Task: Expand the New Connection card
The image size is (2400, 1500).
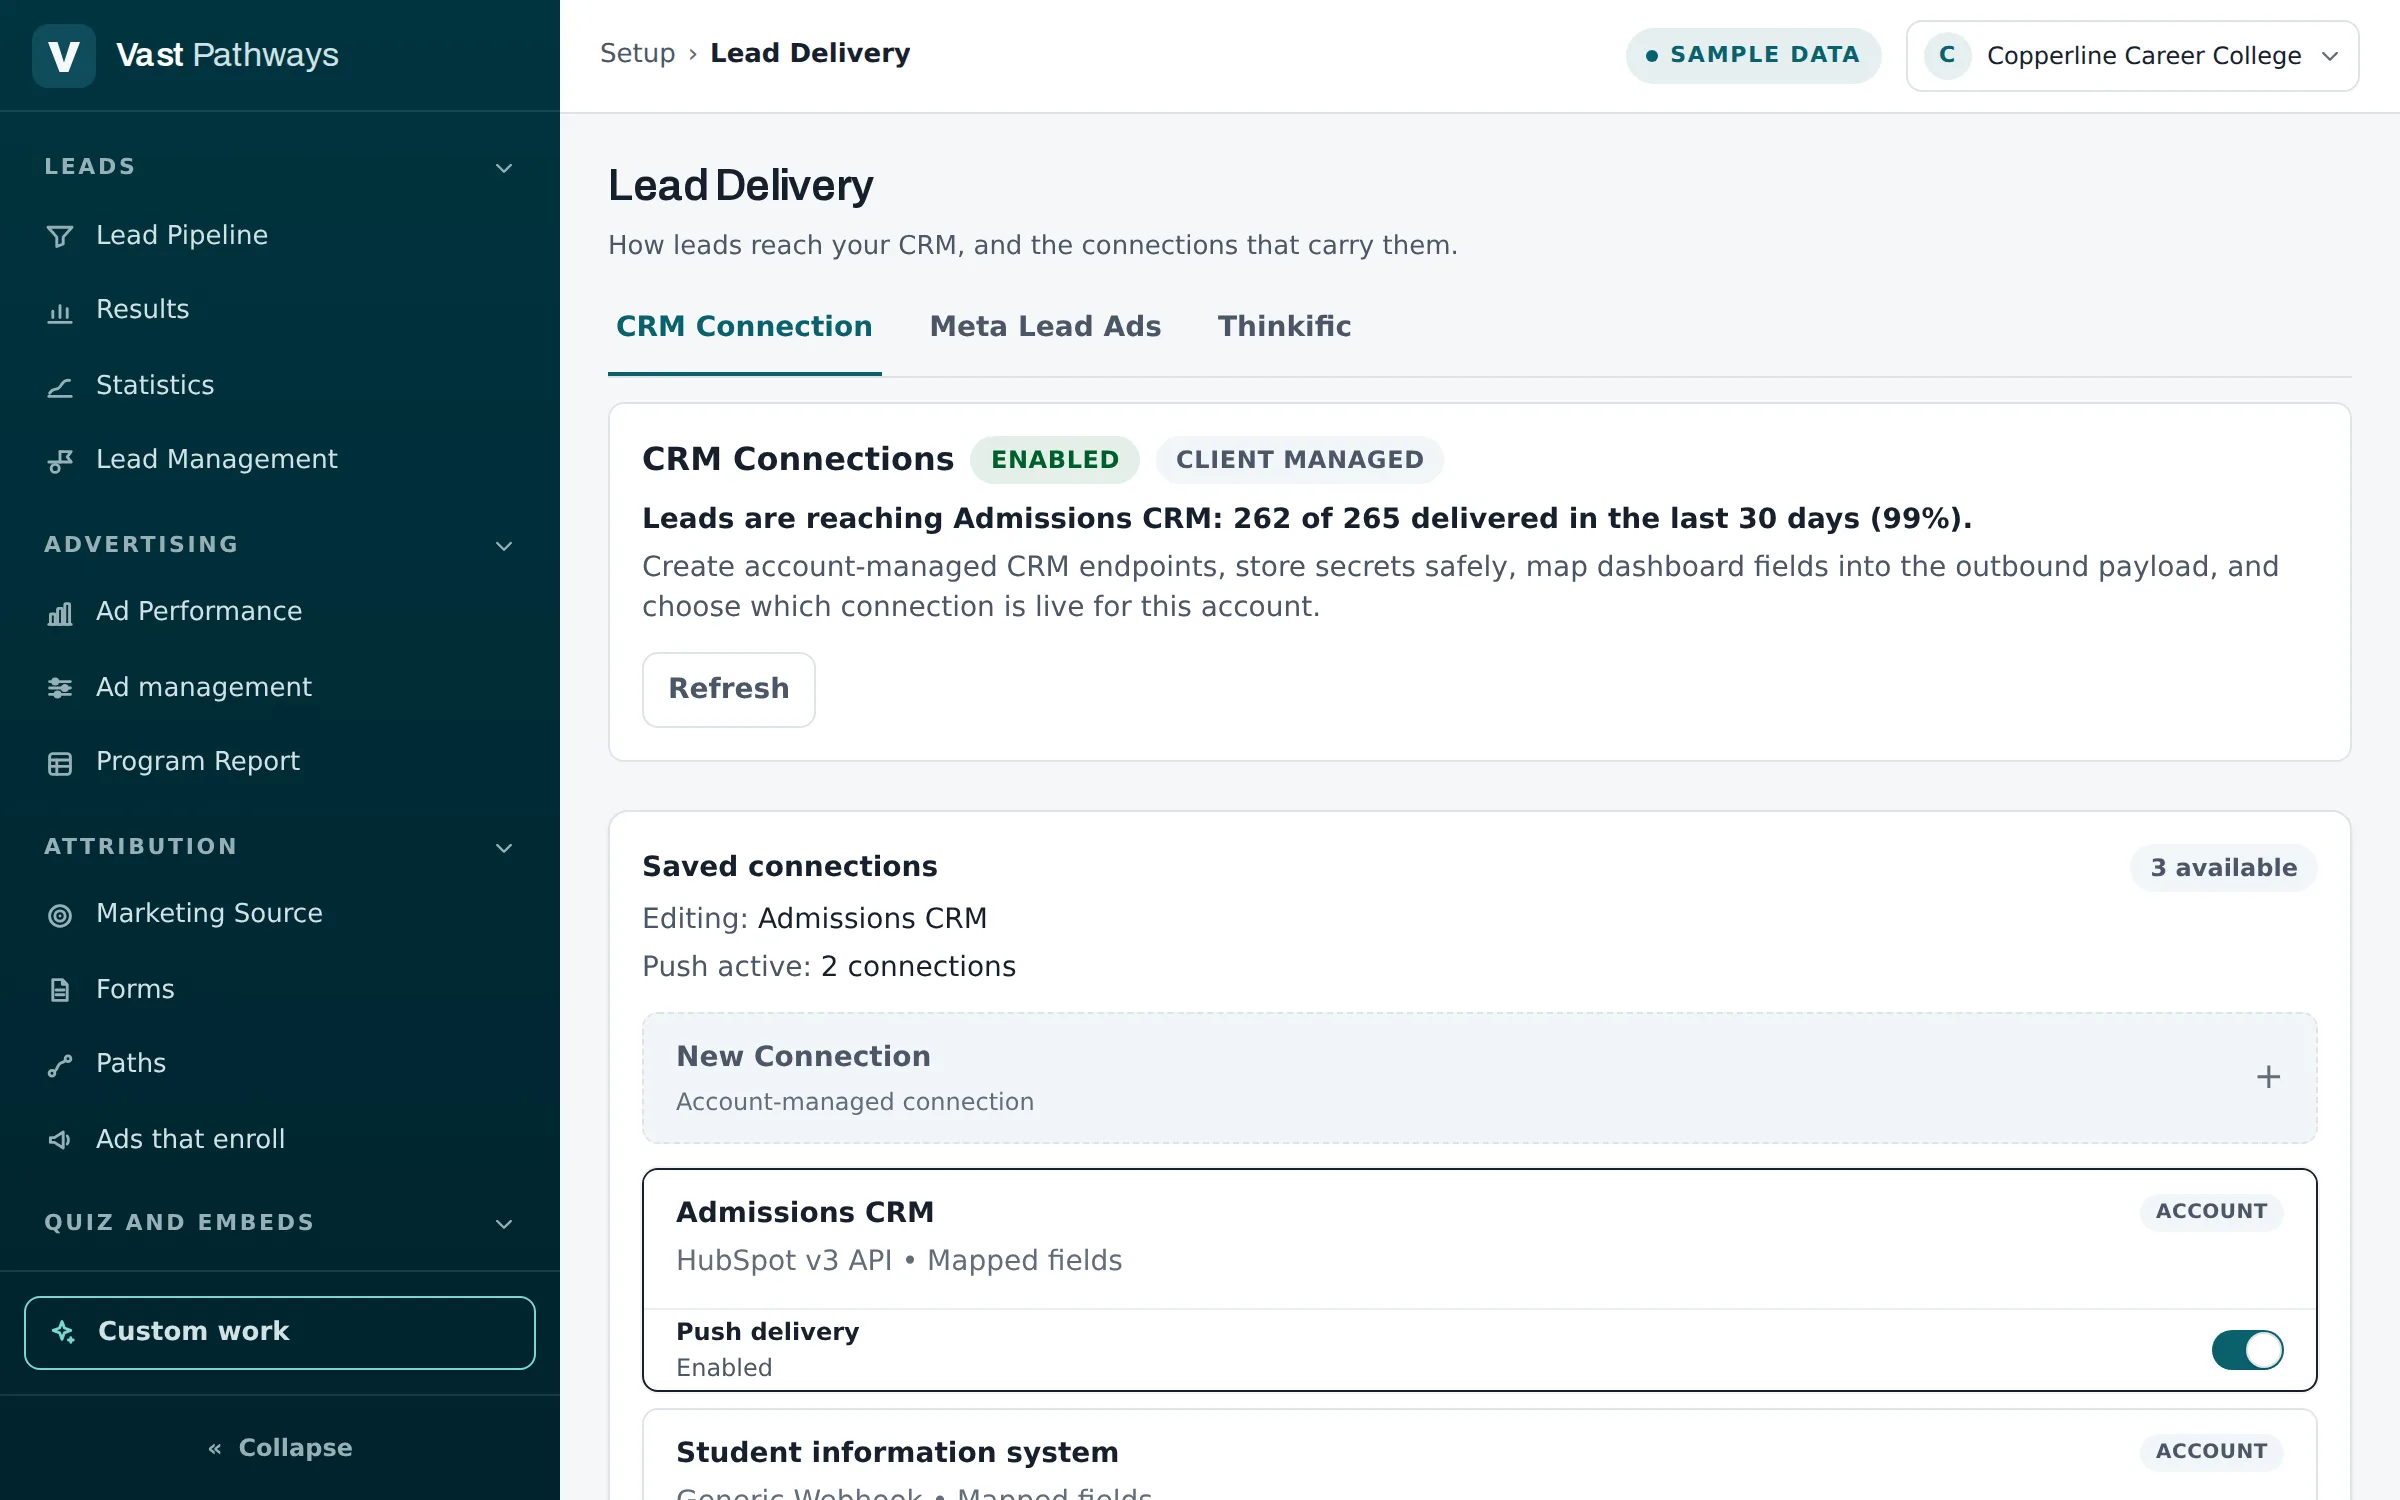Action: tap(1479, 1078)
